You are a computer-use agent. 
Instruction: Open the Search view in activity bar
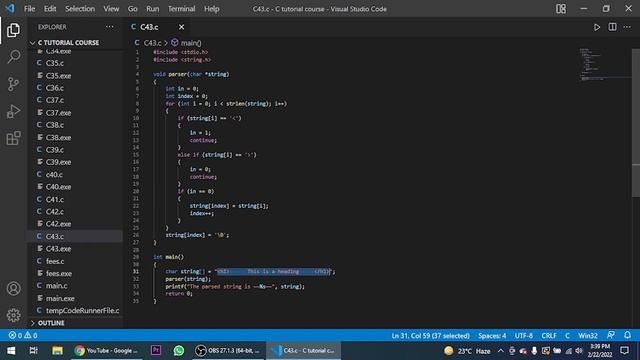click(x=13, y=57)
